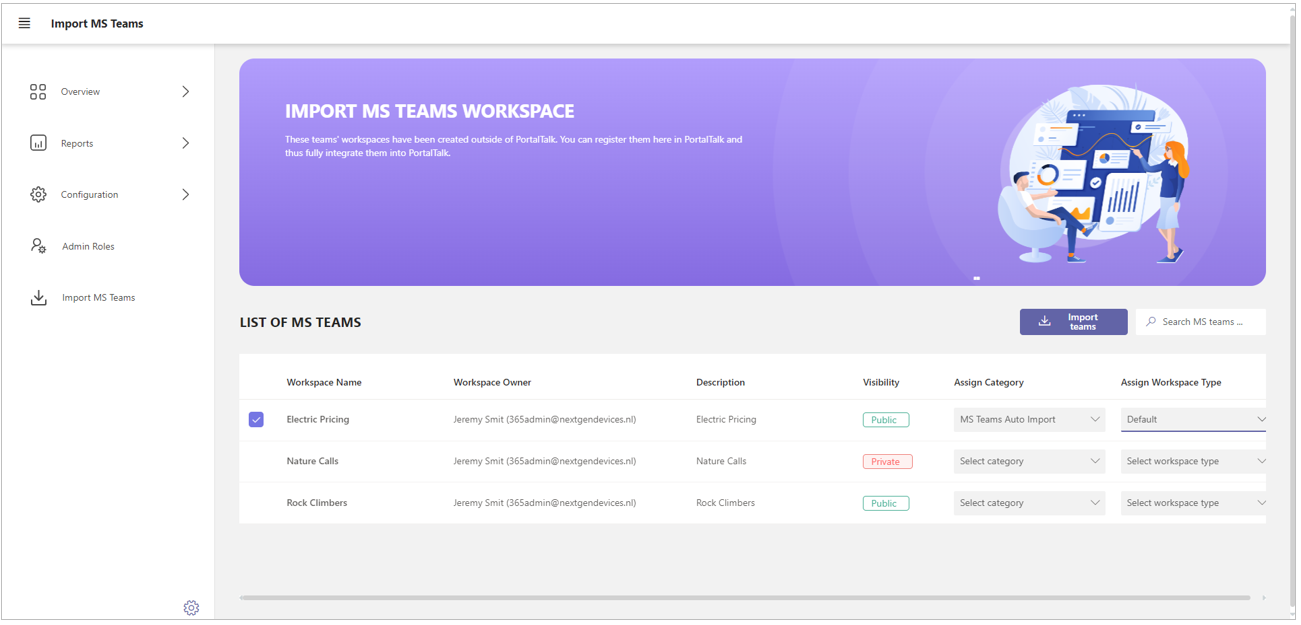Click the Description column header
Viewport: 1301px width, 625px height.
[x=720, y=383]
